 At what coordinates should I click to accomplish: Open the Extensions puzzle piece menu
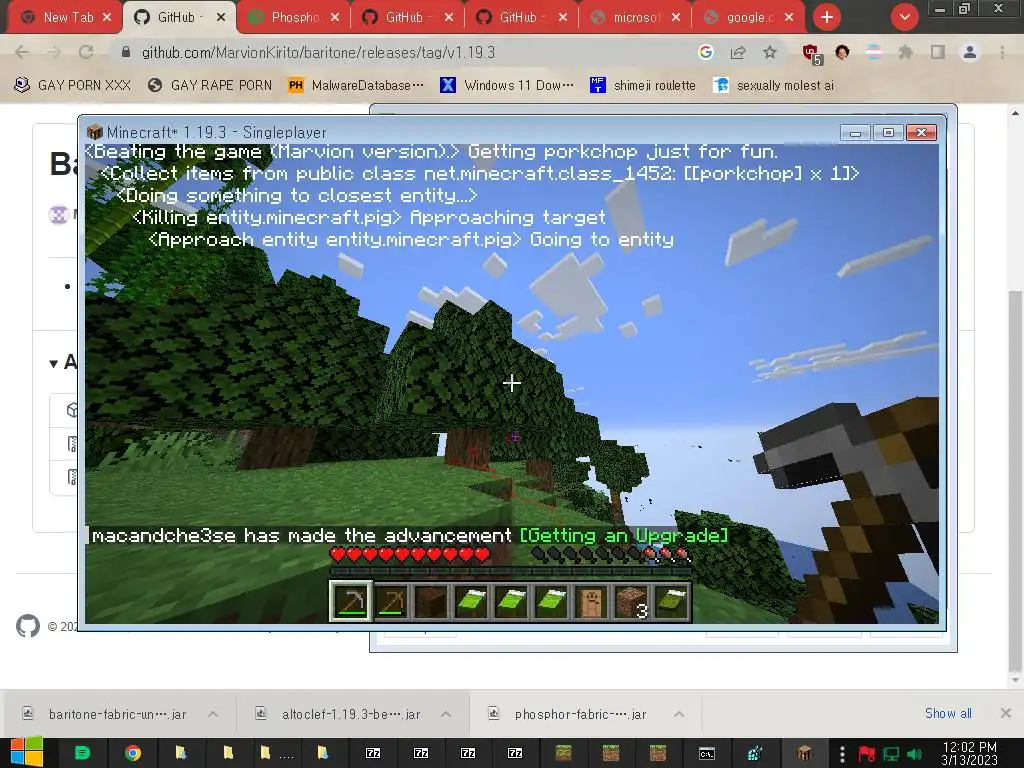(x=906, y=52)
